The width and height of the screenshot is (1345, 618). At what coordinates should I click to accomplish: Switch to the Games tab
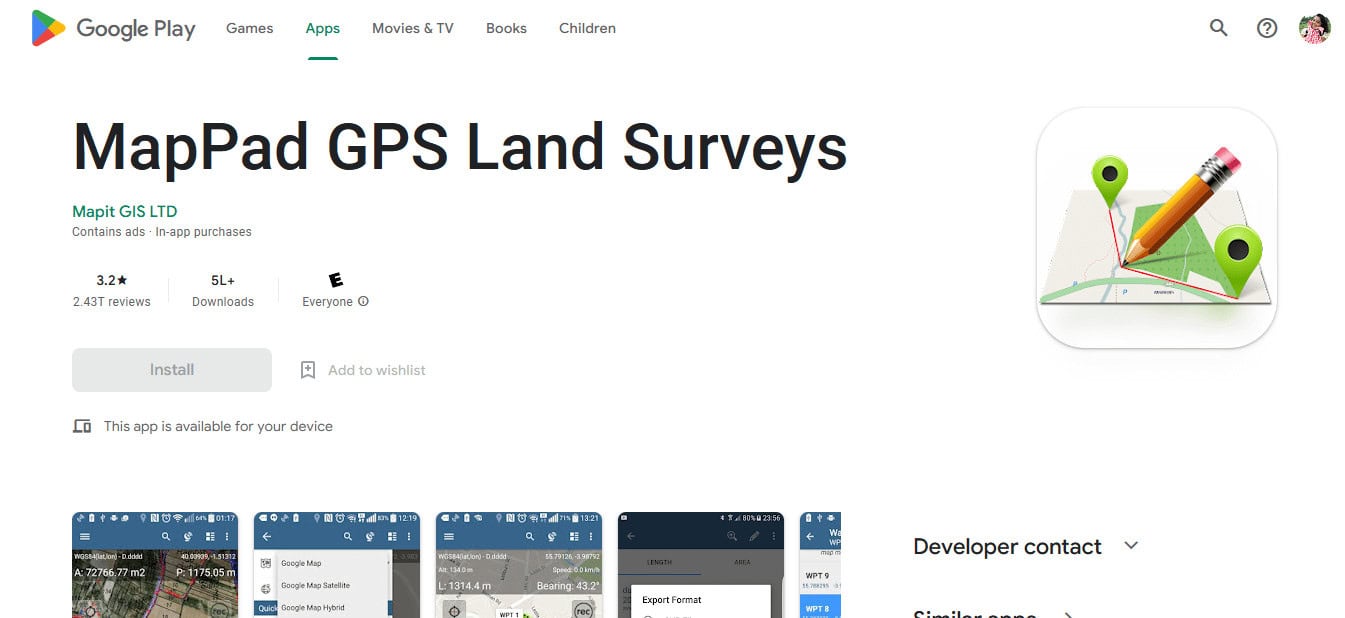(x=249, y=28)
